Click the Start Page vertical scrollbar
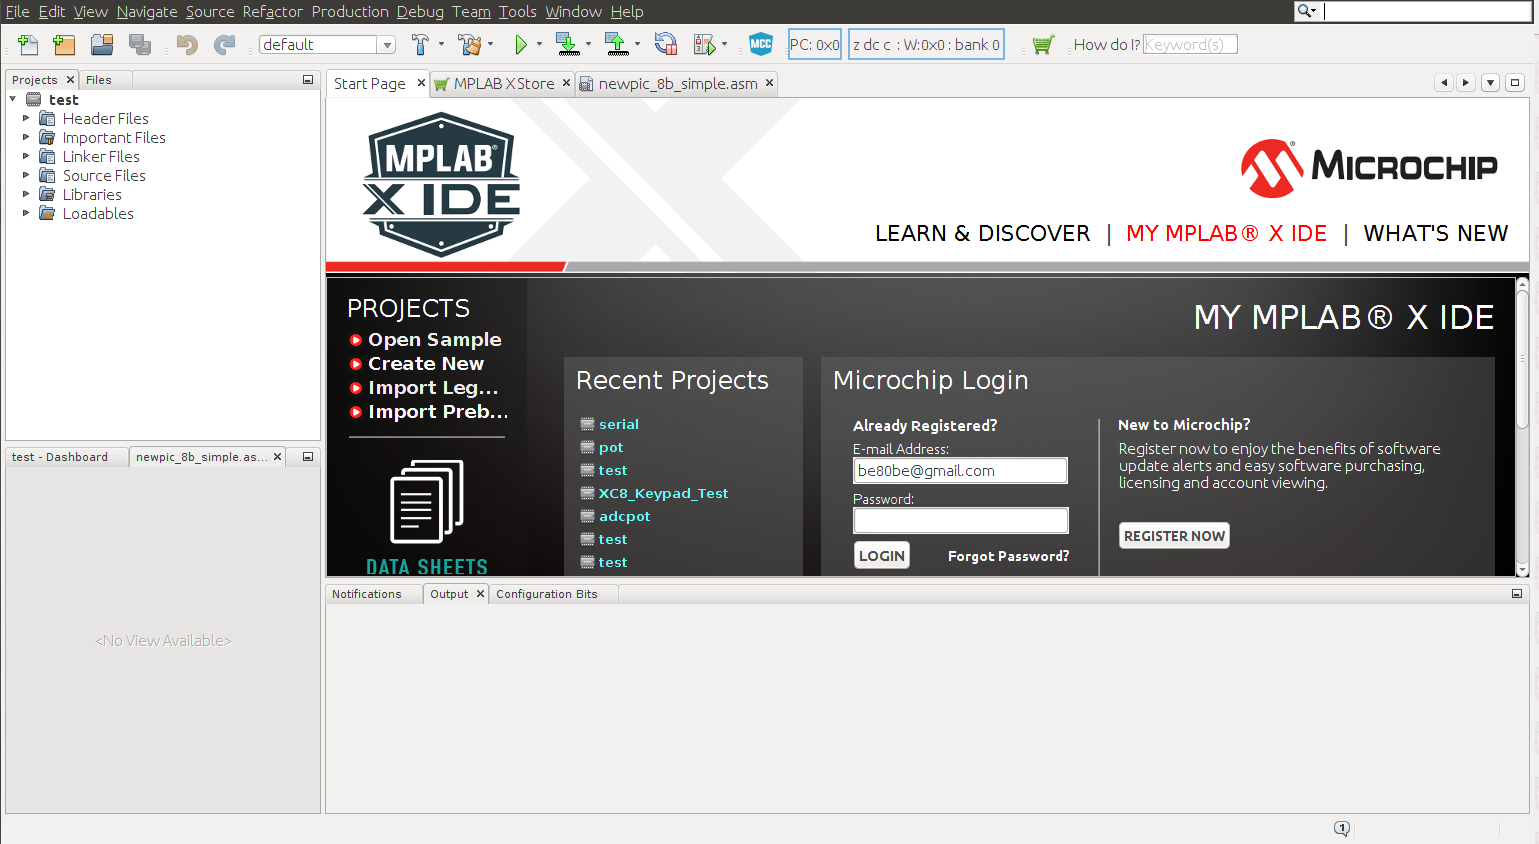Image resolution: width=1539 pixels, height=844 pixels. click(x=1522, y=427)
